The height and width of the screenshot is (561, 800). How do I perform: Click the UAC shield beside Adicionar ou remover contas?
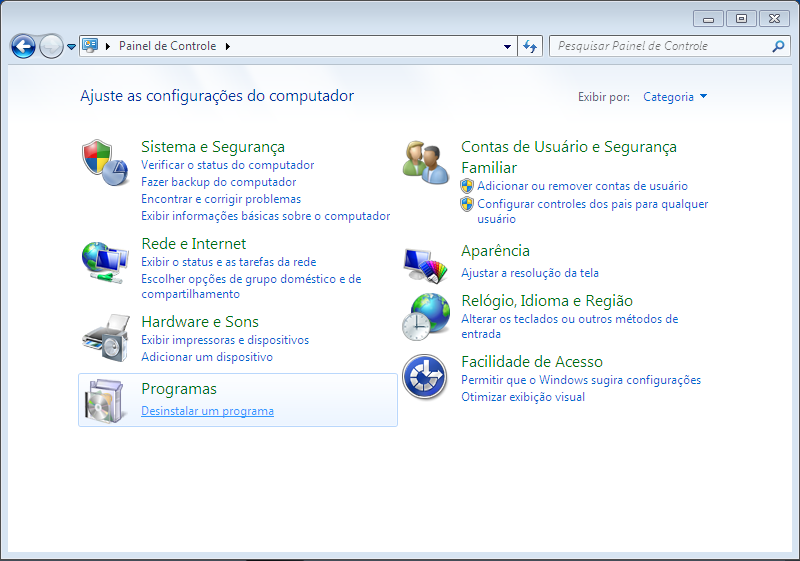[467, 186]
